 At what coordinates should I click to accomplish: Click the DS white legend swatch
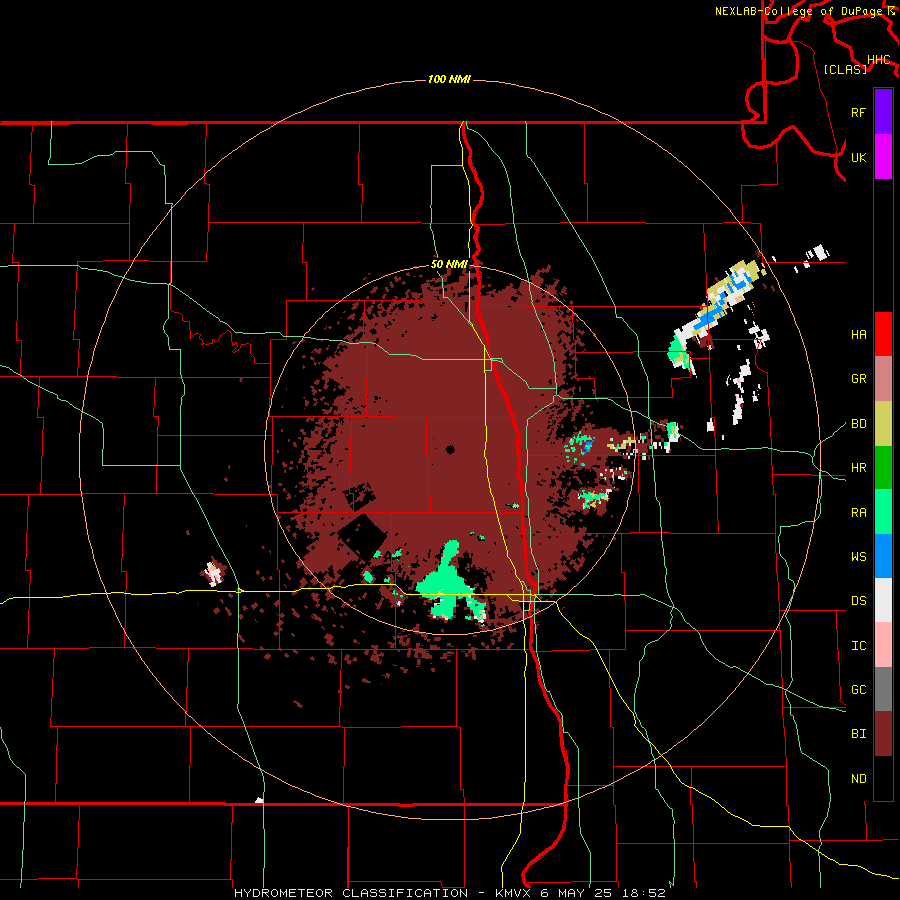pos(883,600)
